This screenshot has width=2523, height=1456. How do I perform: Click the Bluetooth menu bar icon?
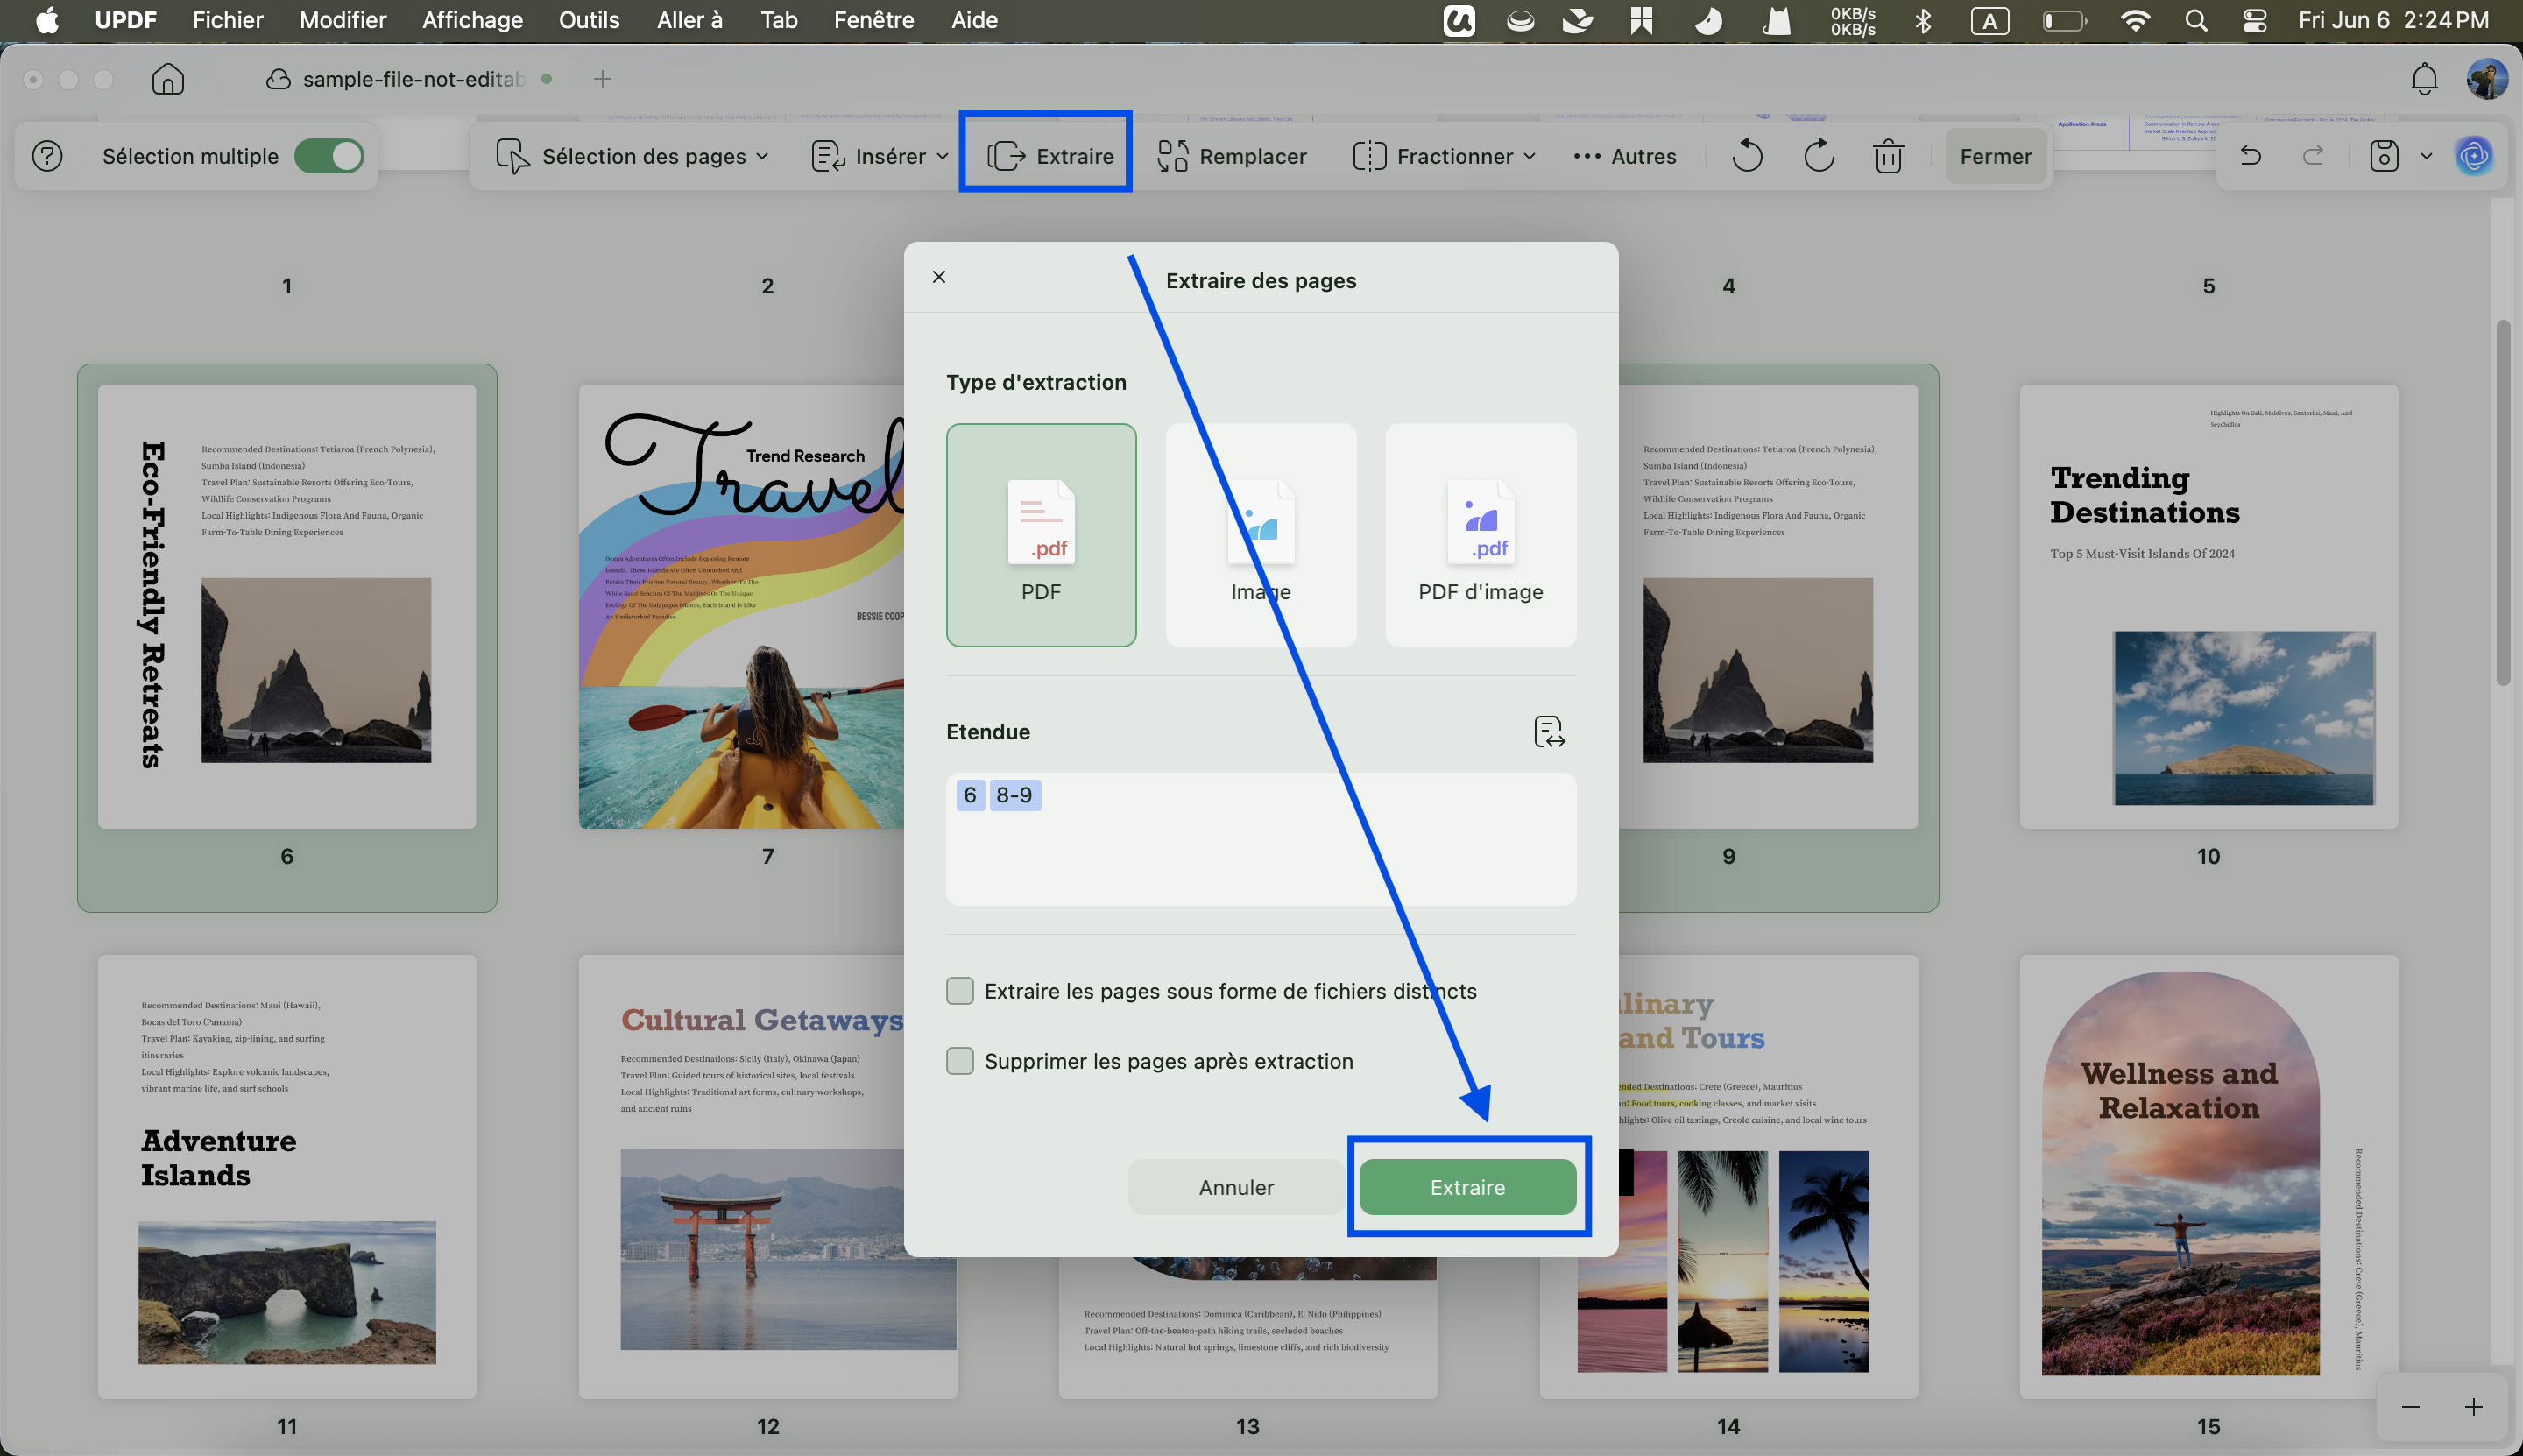click(1923, 20)
